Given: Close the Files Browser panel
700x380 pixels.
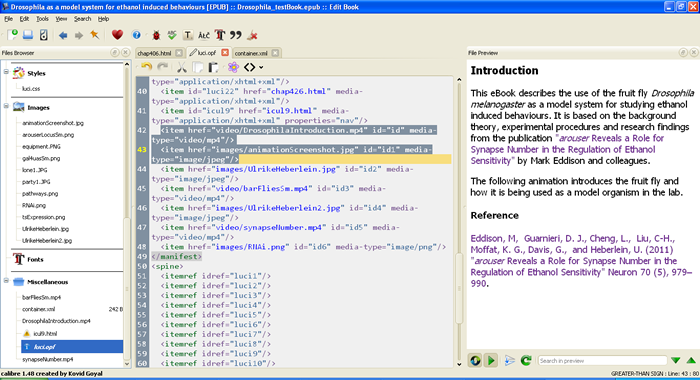Looking at the screenshot, I should (125, 53).
